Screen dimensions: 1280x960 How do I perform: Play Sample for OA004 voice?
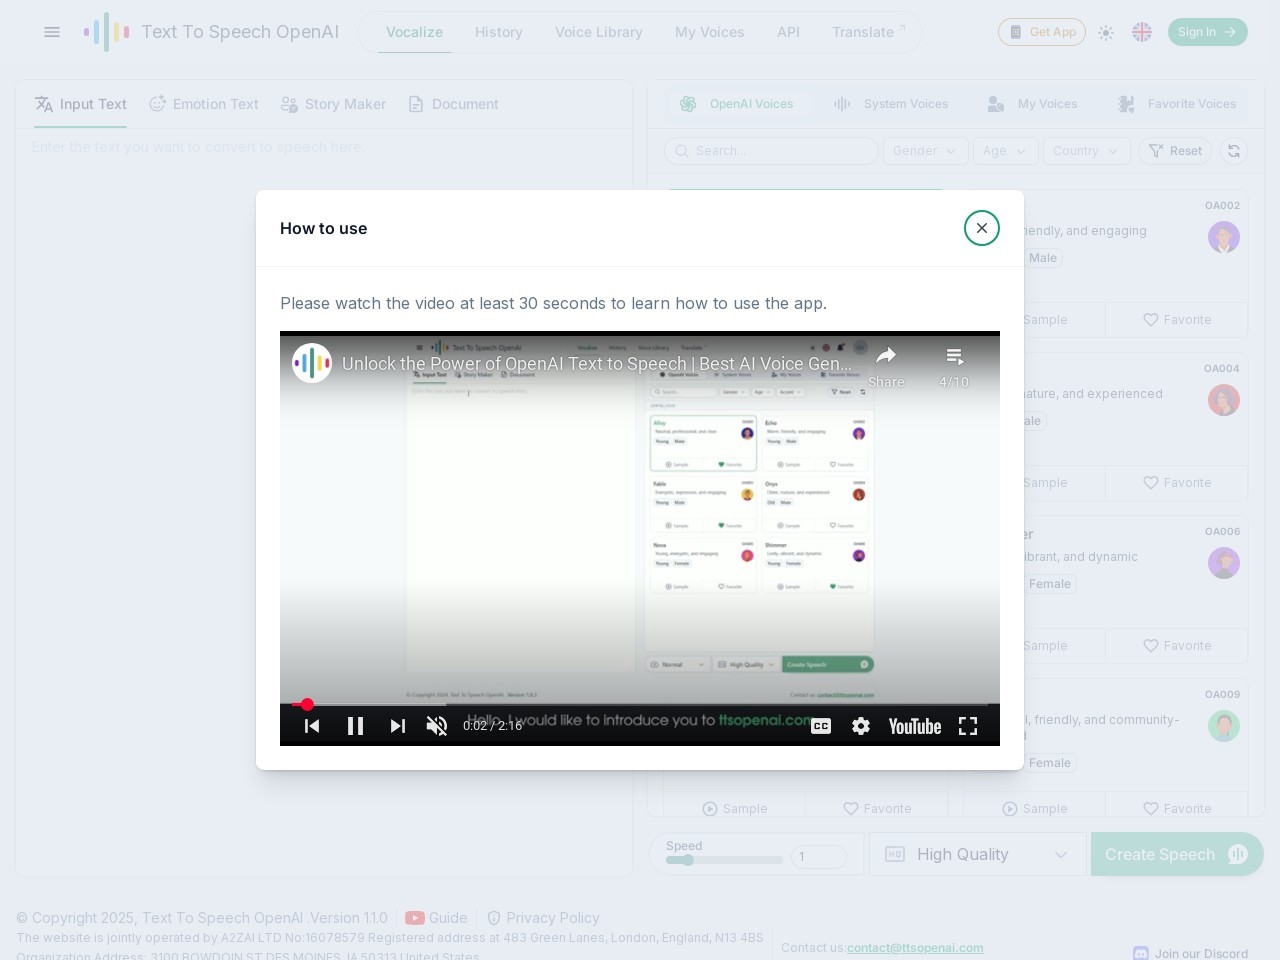(1045, 483)
